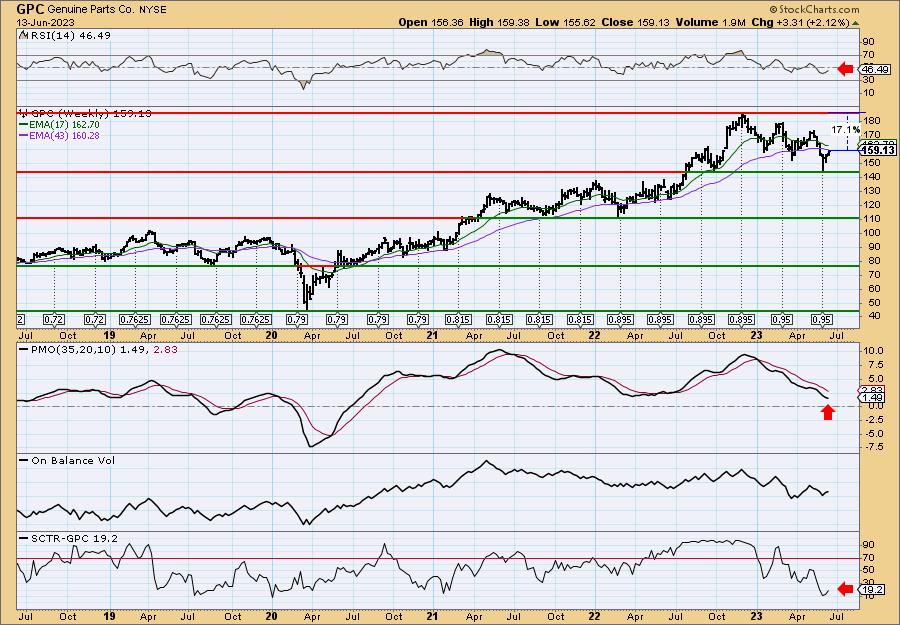
Task: Click the bold 159.13 price axis tag
Action: (878, 150)
